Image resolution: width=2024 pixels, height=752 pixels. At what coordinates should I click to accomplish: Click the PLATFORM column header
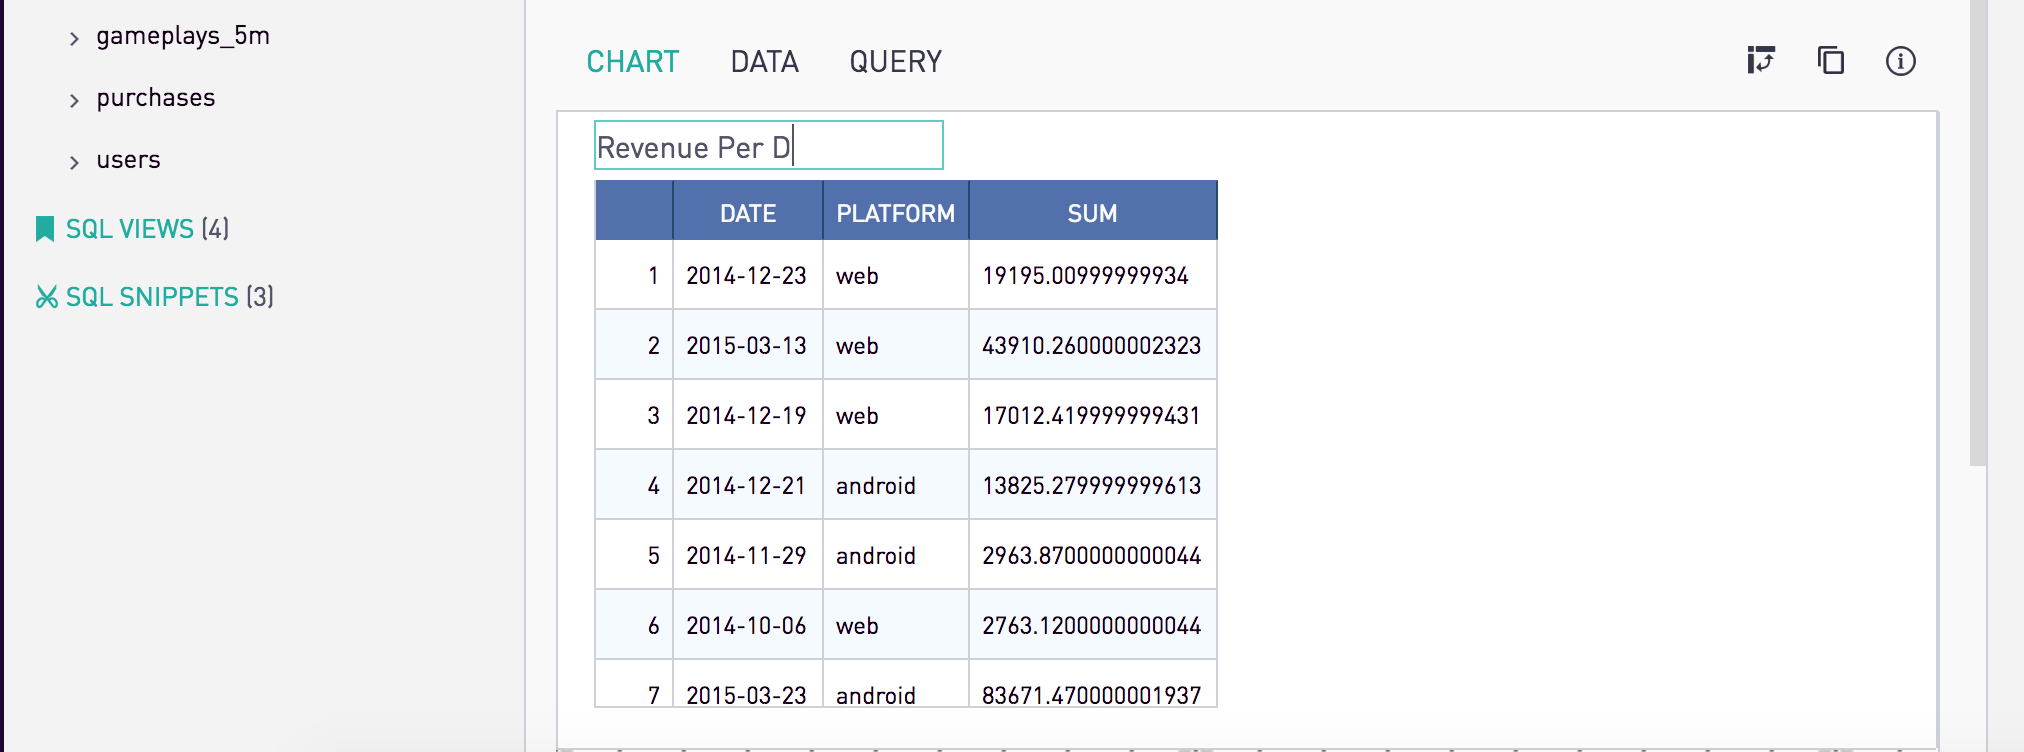click(x=896, y=212)
